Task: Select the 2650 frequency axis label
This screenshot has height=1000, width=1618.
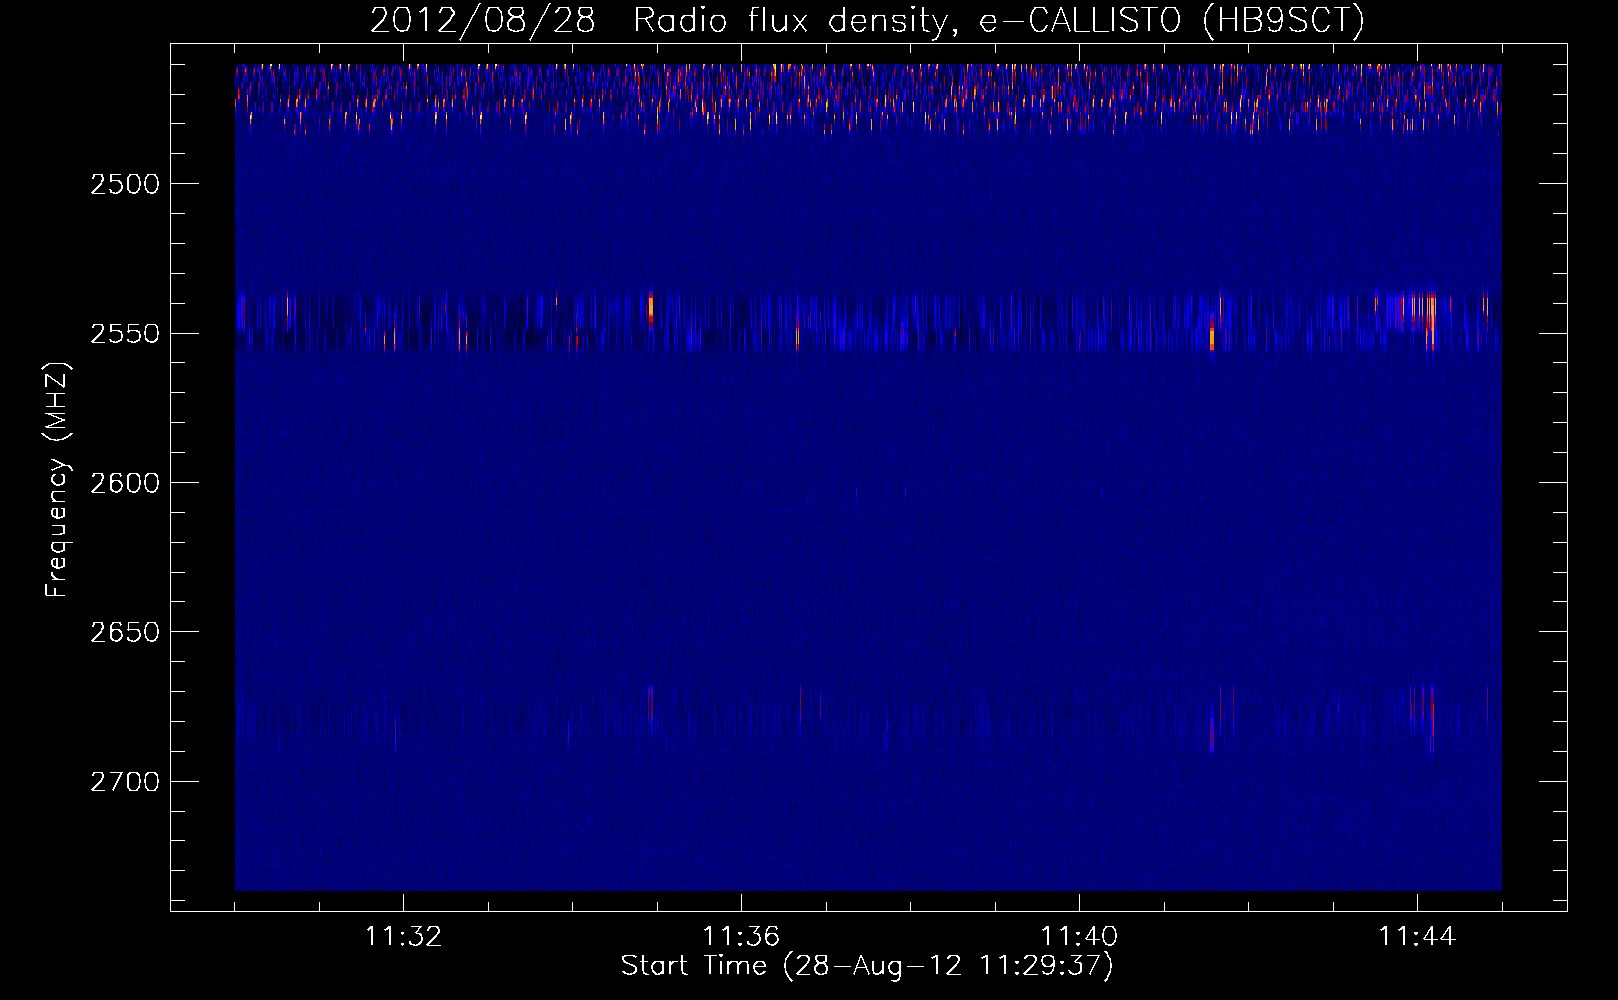Action: click(x=124, y=632)
